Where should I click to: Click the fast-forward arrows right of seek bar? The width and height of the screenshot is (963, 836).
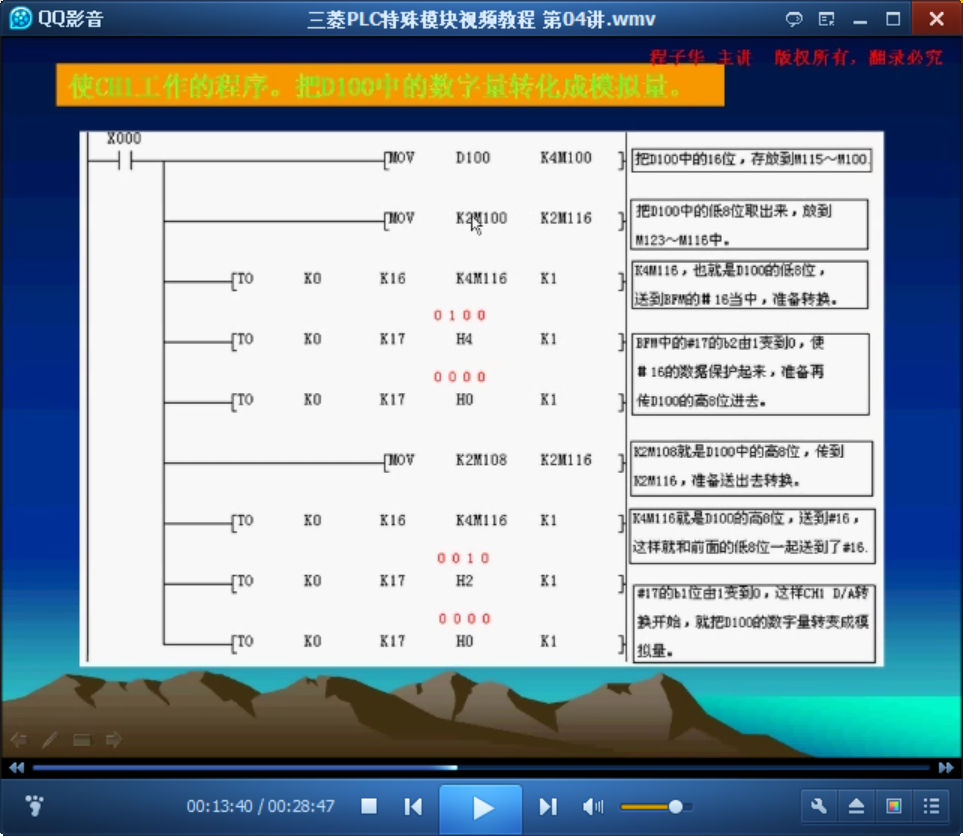point(946,768)
